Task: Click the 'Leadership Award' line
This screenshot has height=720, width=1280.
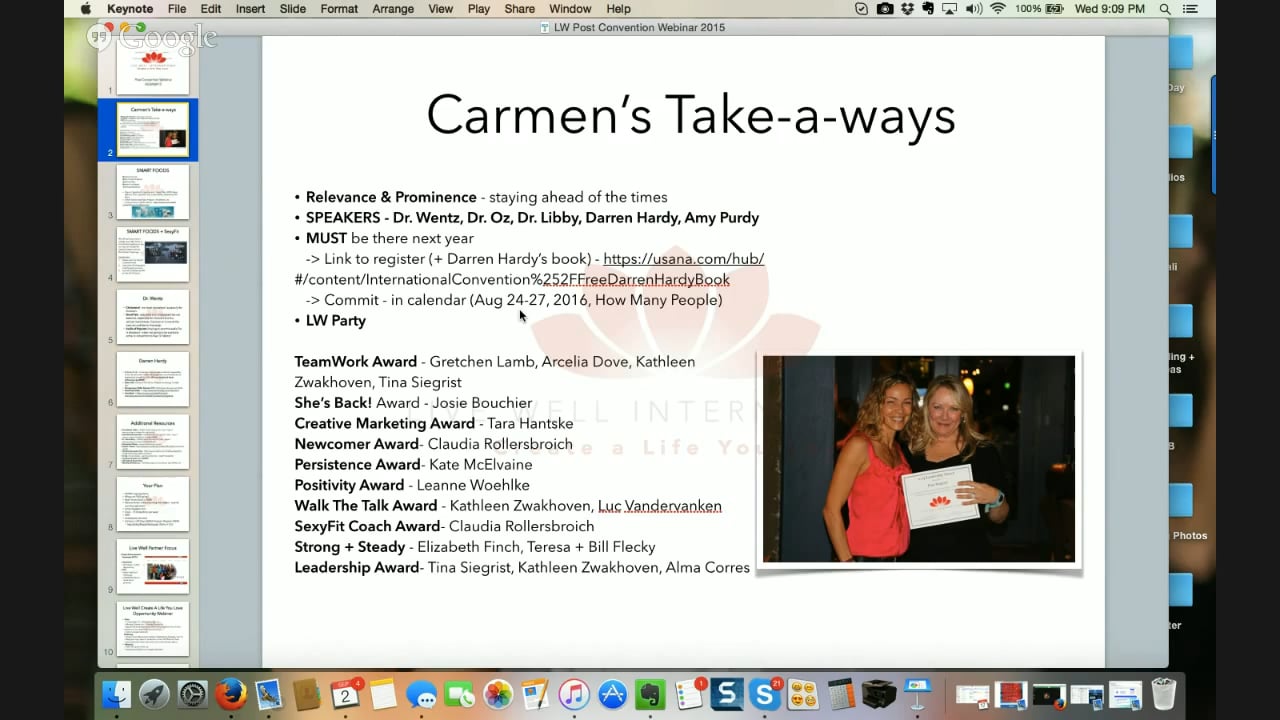Action: [x=522, y=568]
